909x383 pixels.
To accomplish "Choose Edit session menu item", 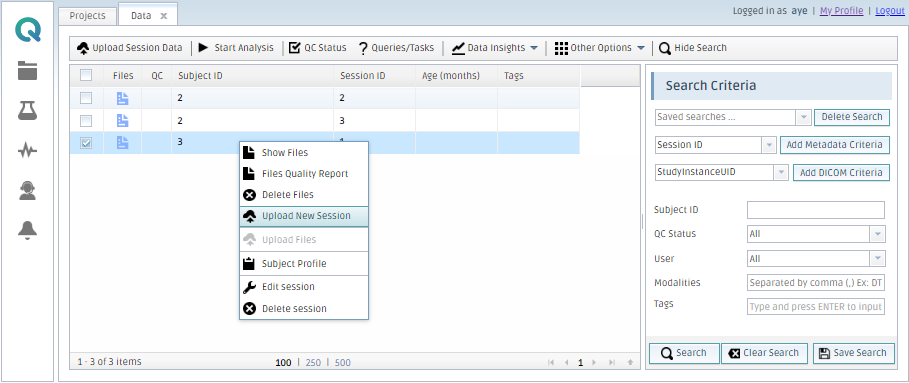I will (x=304, y=287).
